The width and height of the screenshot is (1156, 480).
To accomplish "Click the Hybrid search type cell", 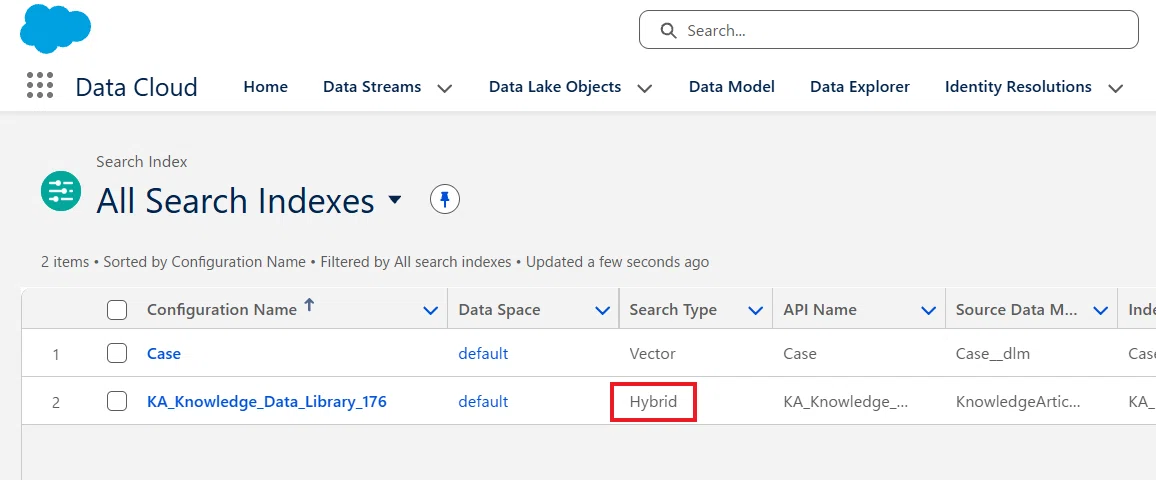I will (653, 402).
